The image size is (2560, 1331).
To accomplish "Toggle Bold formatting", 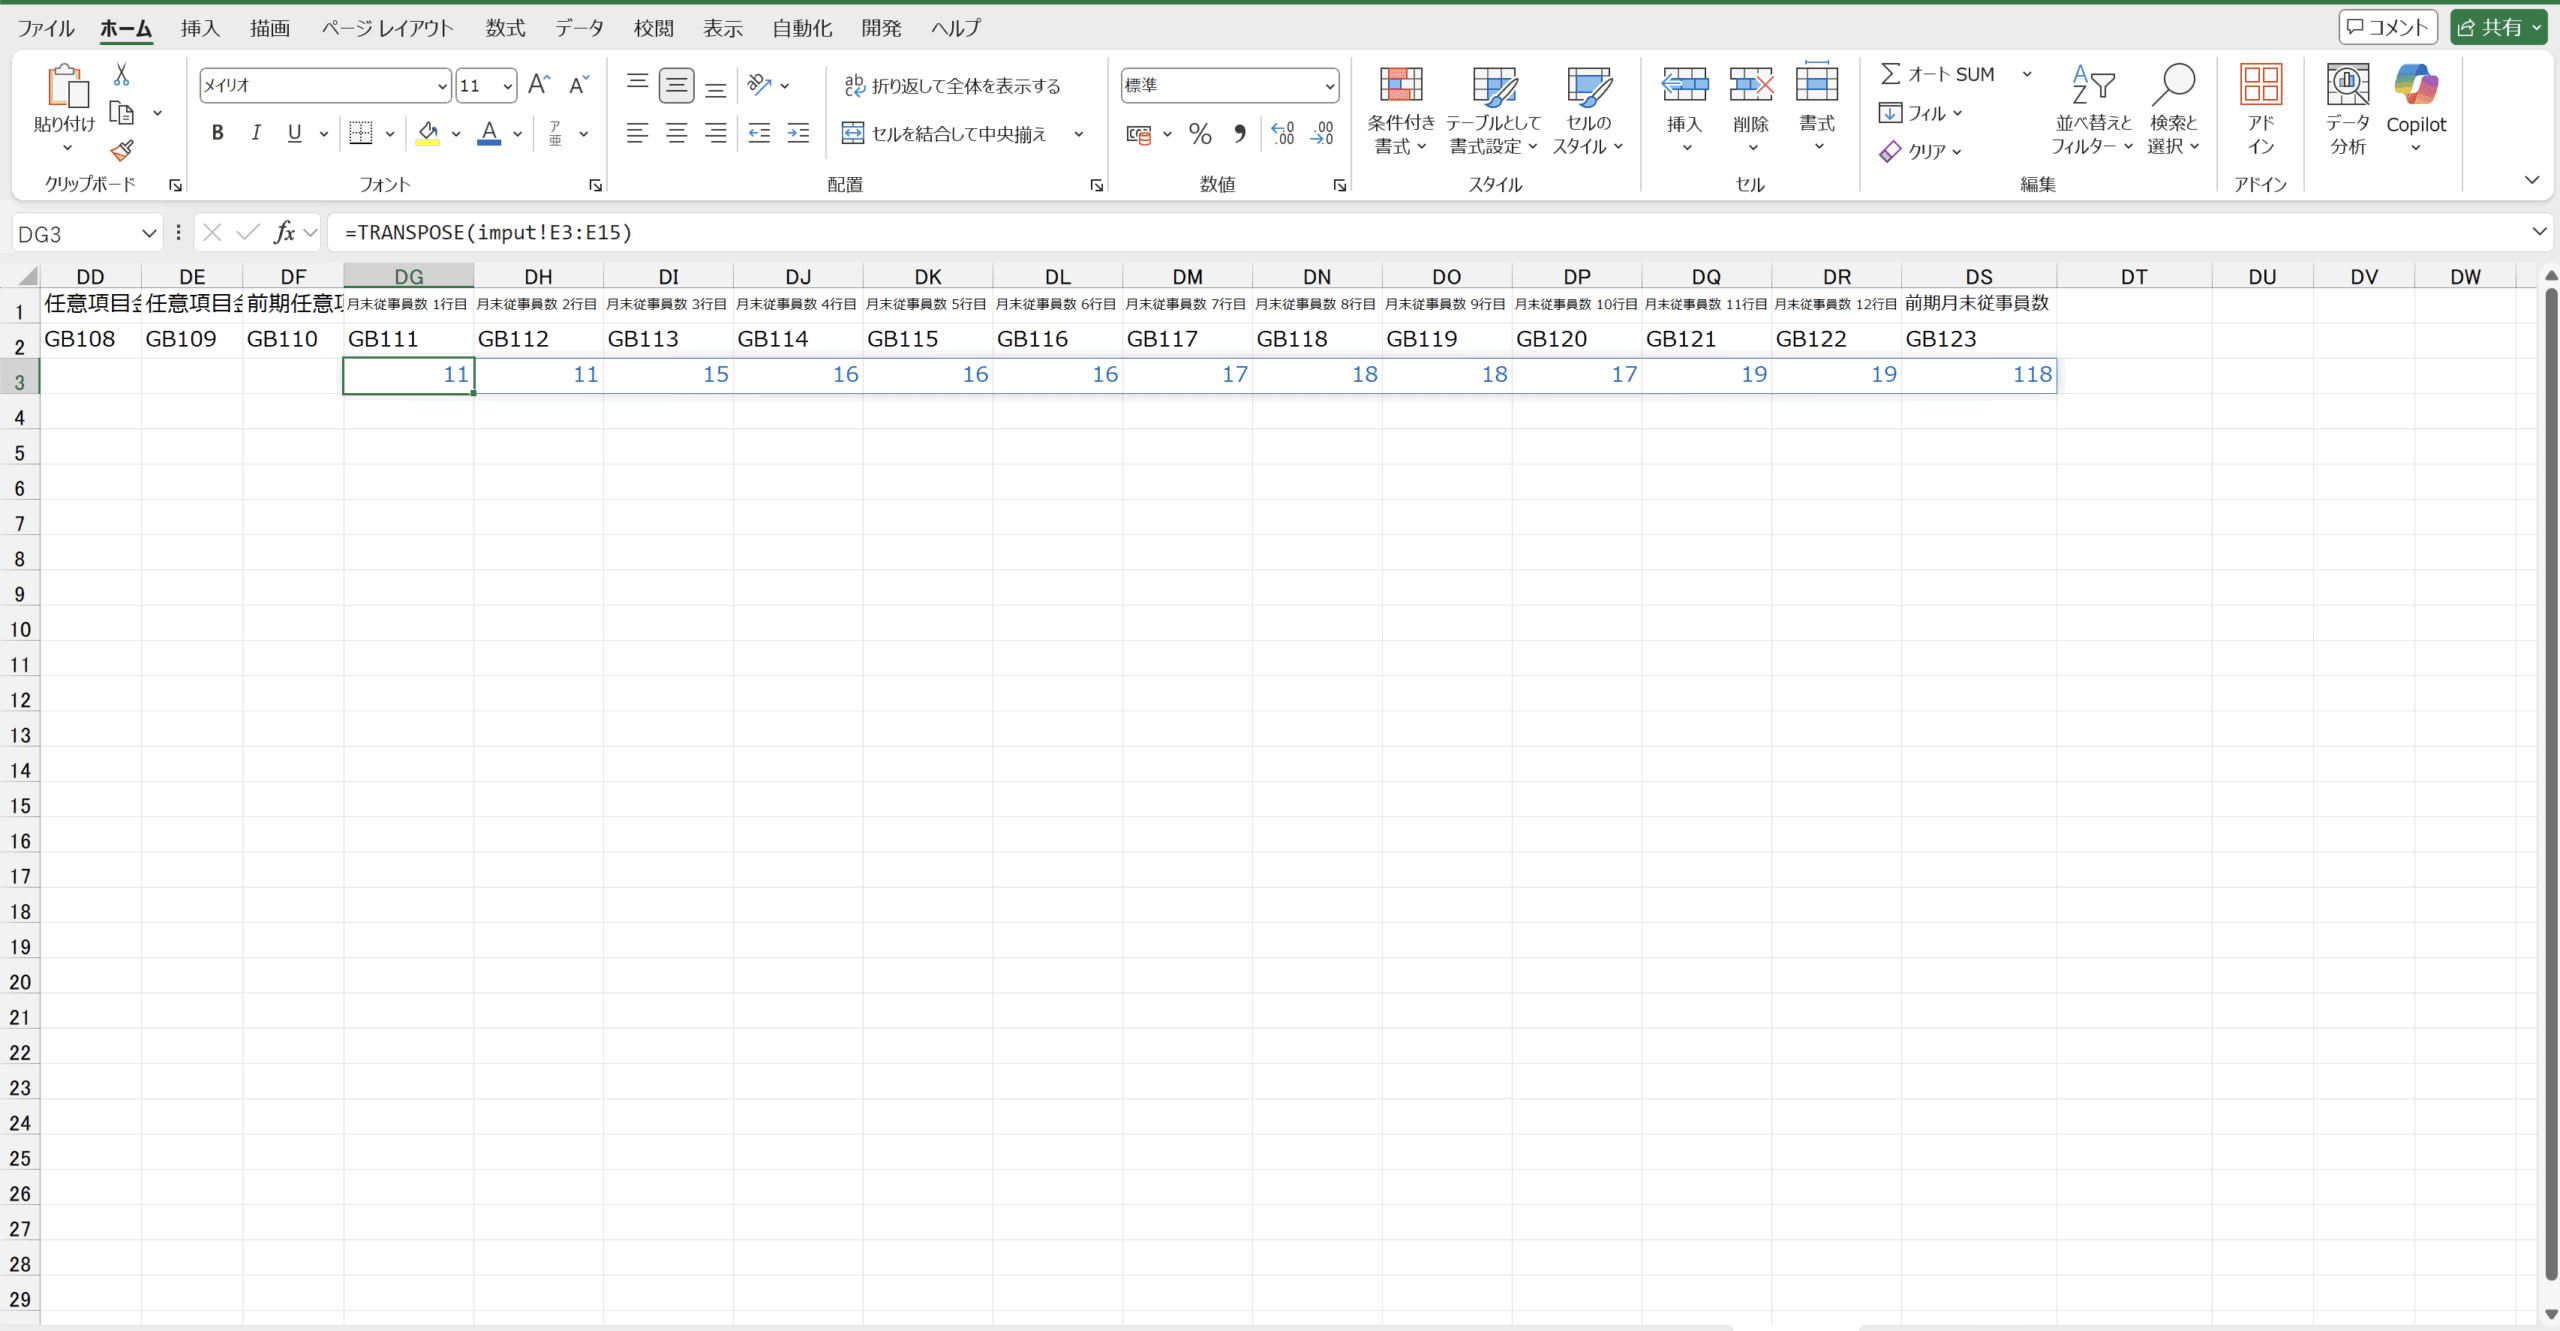I will [217, 133].
